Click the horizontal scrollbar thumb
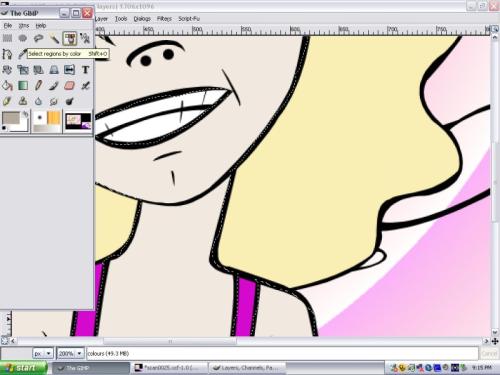 170,341
